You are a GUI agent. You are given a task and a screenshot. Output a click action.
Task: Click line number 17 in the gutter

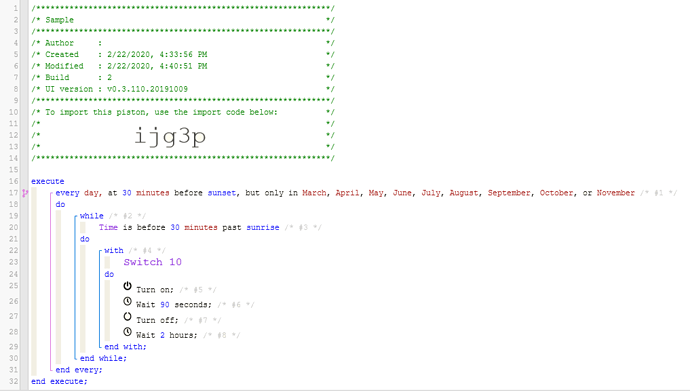(x=13, y=193)
